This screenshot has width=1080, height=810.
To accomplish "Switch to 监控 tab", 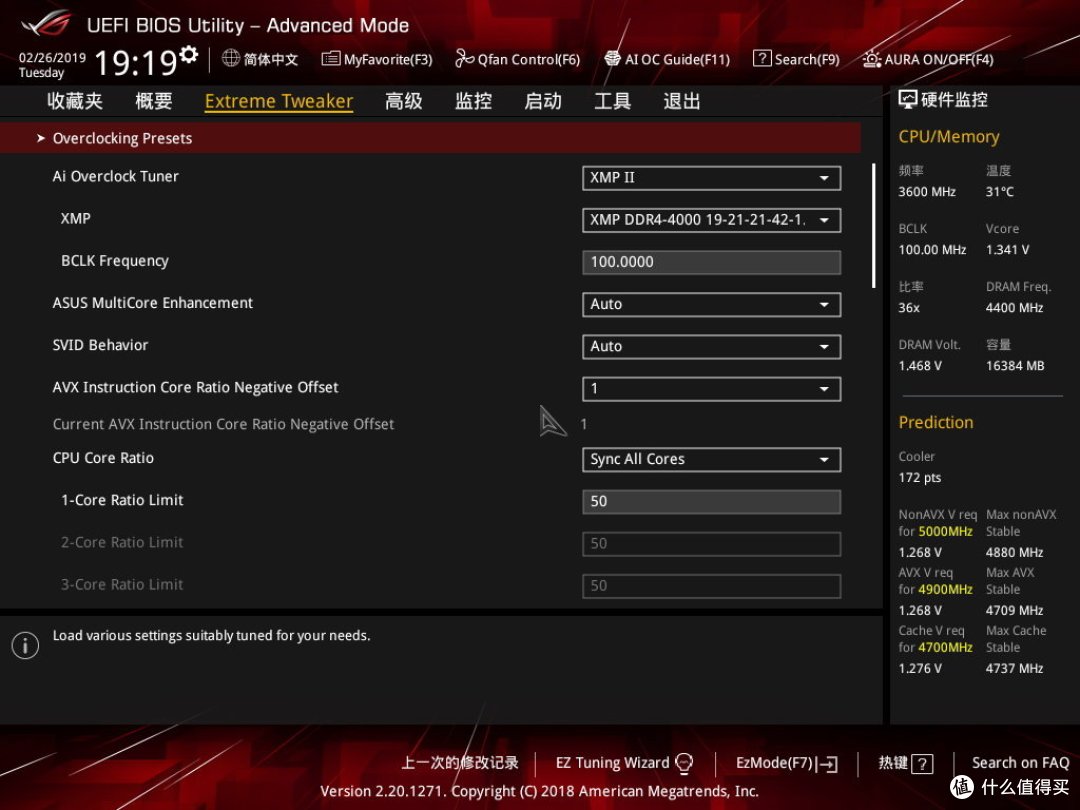I will 473,101.
